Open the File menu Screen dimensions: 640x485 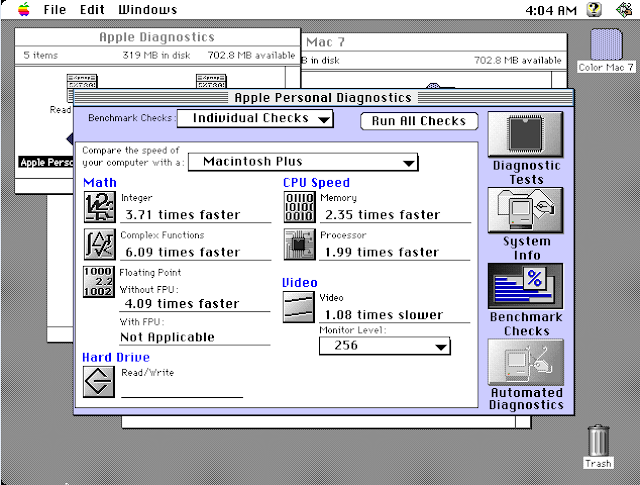pos(55,9)
